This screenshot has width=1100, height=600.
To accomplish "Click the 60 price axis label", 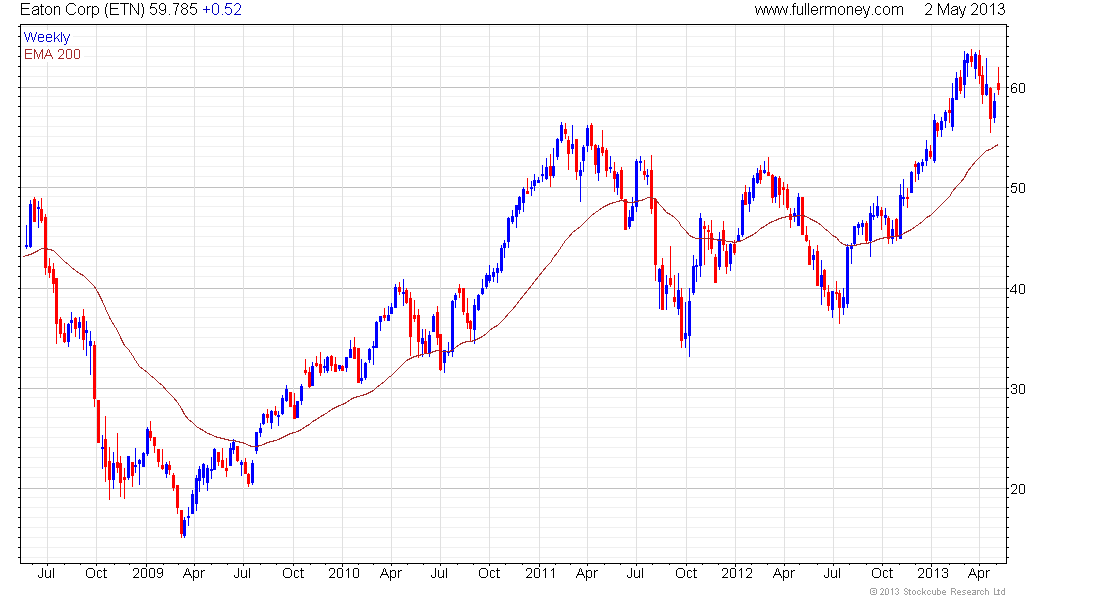I will [1017, 88].
